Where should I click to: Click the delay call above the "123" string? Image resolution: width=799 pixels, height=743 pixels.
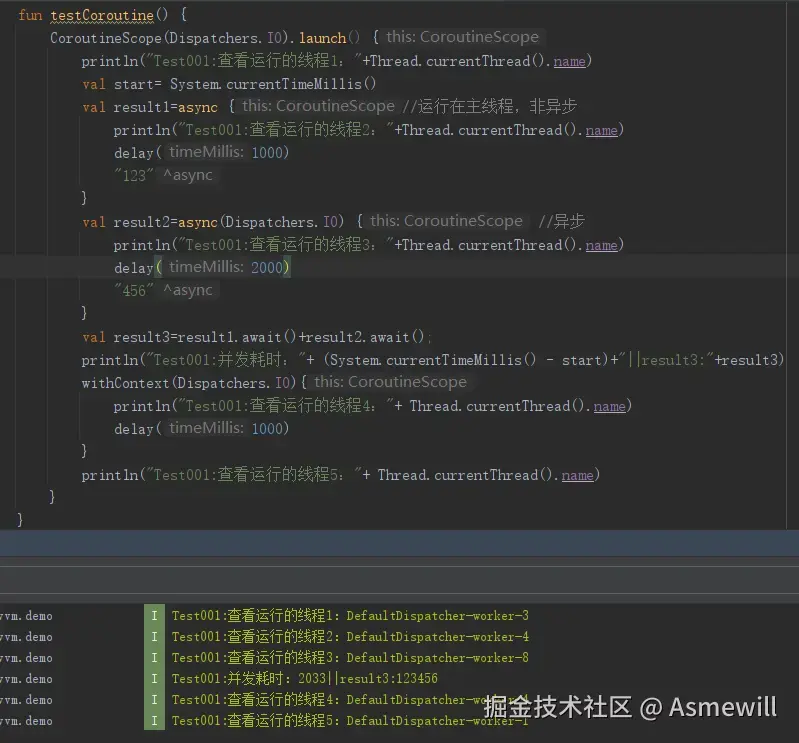(x=201, y=152)
